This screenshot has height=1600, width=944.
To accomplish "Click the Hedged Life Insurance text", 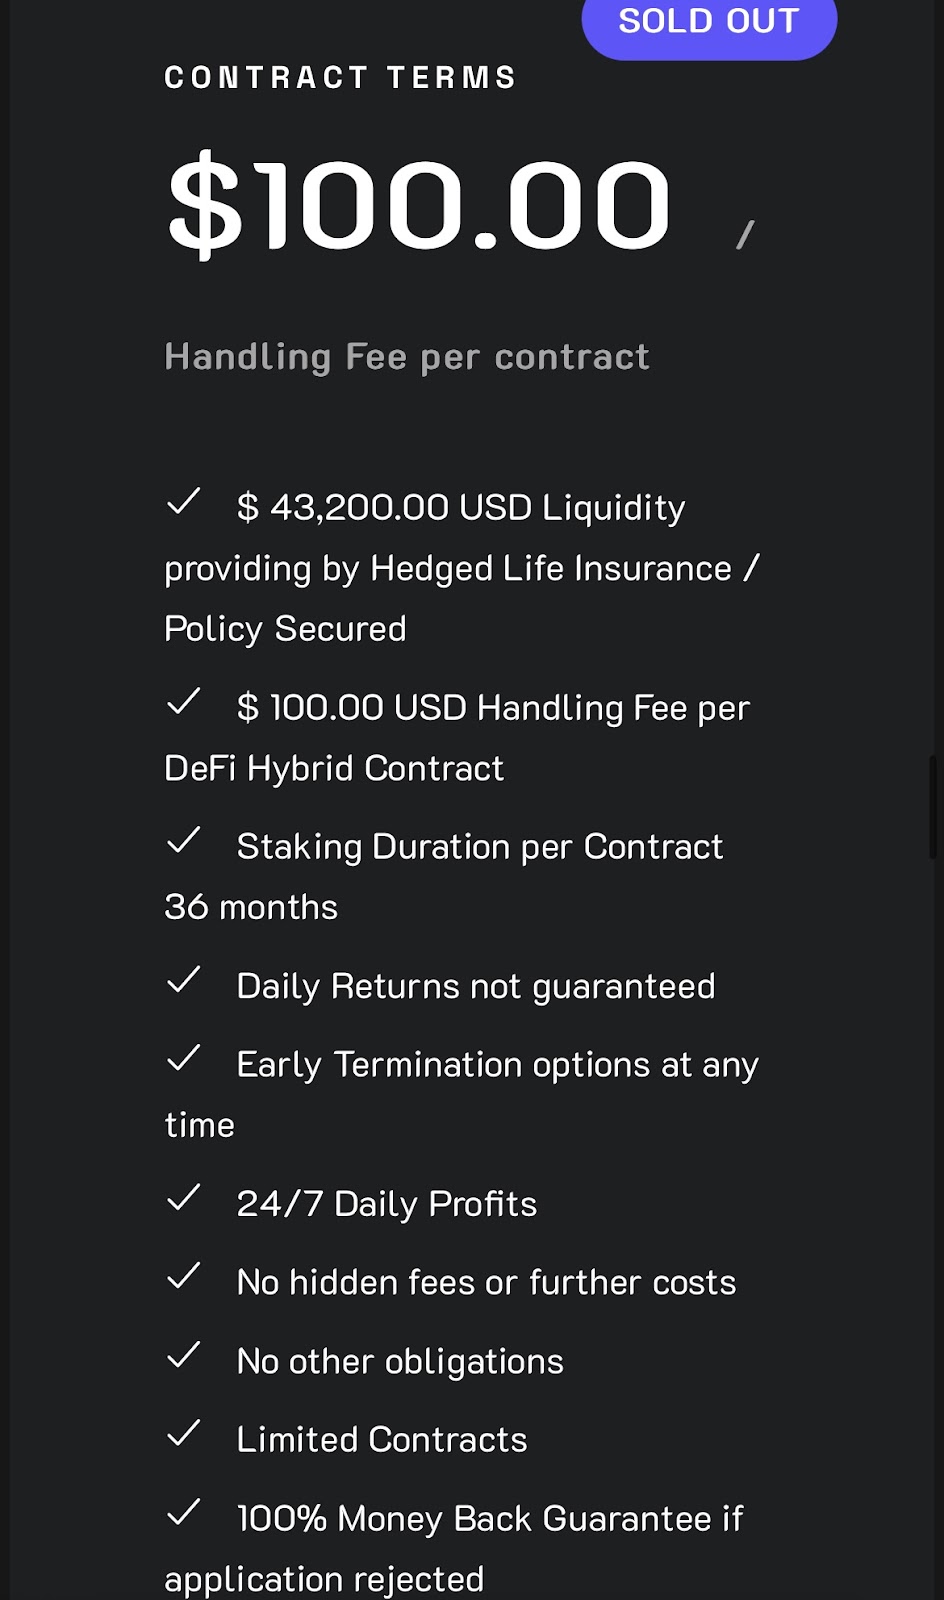I will 551,568.
